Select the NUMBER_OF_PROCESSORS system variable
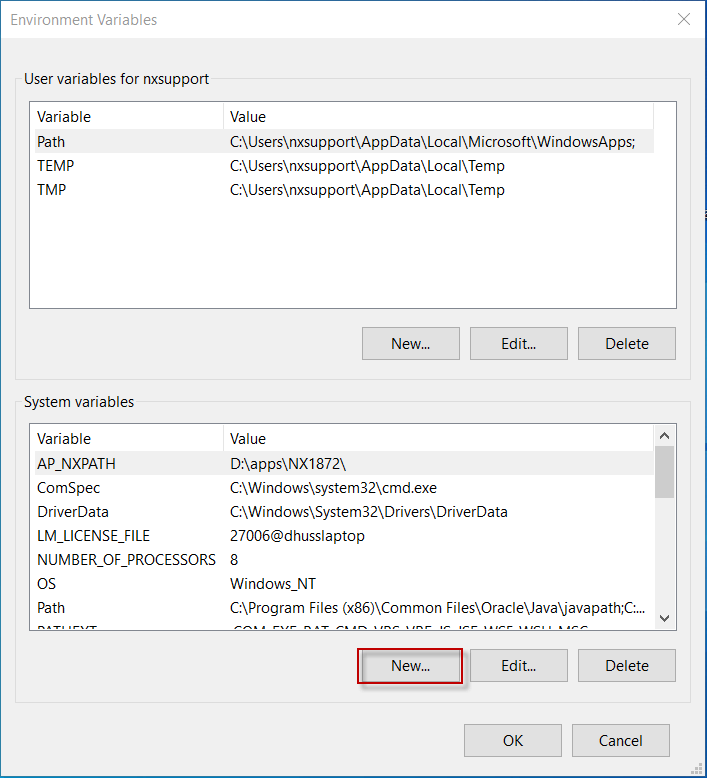Screen dimensions: 707x778 pyautogui.click(x=126, y=560)
